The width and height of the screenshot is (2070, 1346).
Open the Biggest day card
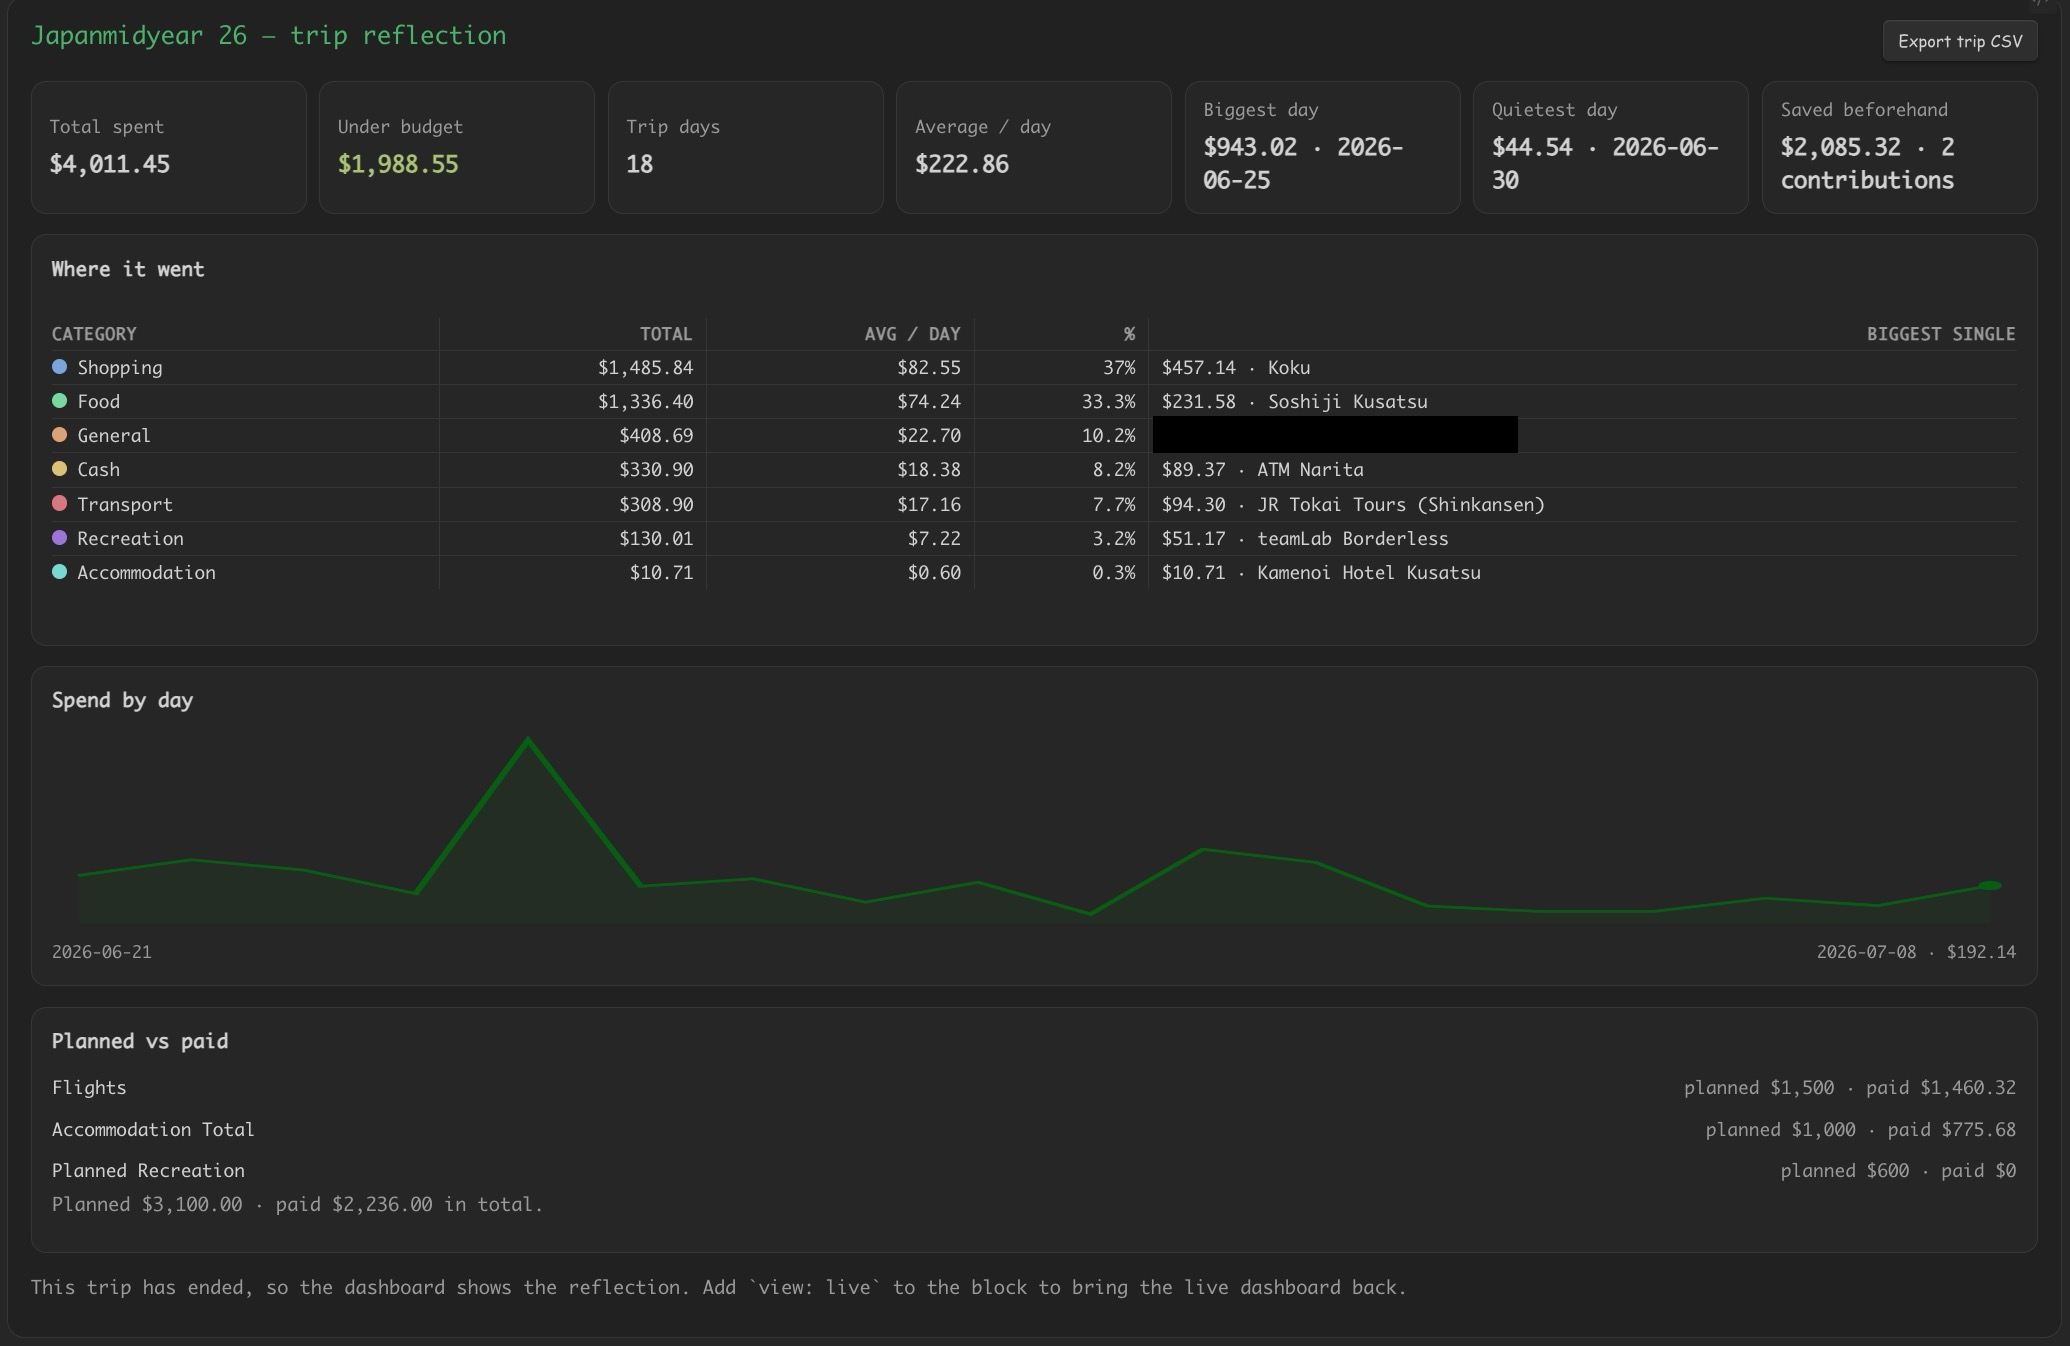(x=1322, y=147)
